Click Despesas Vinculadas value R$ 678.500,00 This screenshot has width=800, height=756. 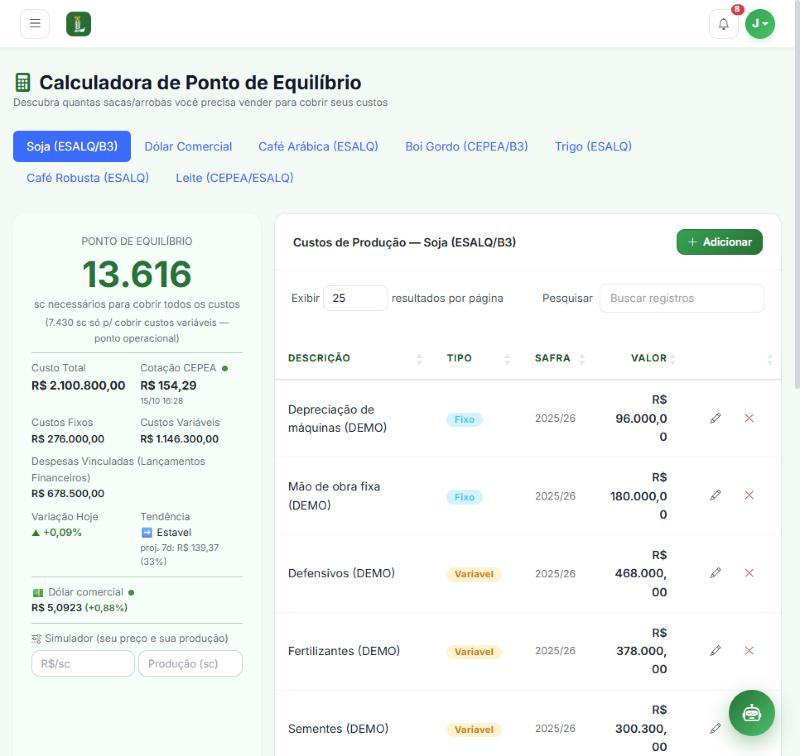(x=68, y=494)
